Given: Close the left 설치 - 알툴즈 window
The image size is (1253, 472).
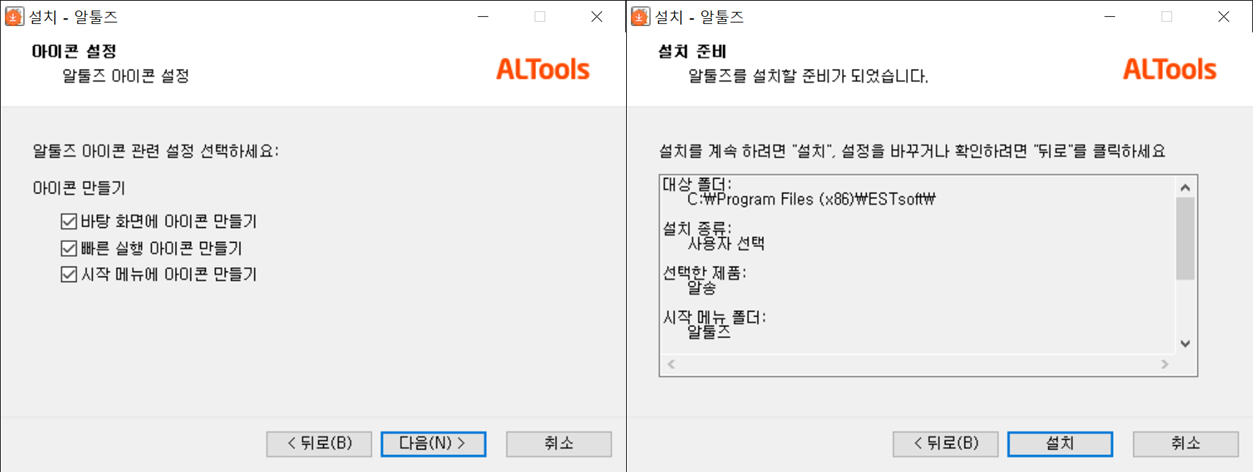Looking at the screenshot, I should click(x=597, y=17).
